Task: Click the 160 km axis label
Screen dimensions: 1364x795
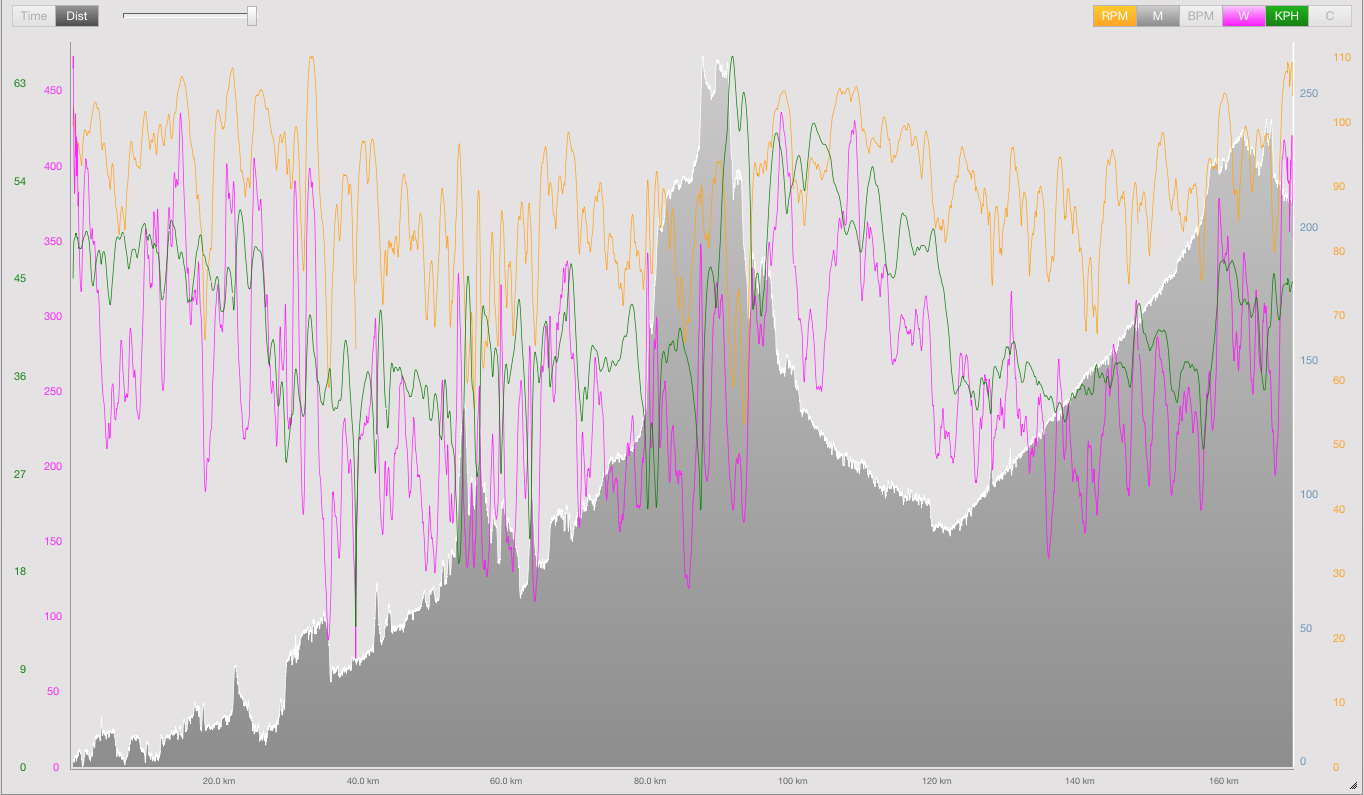Action: coord(1225,781)
